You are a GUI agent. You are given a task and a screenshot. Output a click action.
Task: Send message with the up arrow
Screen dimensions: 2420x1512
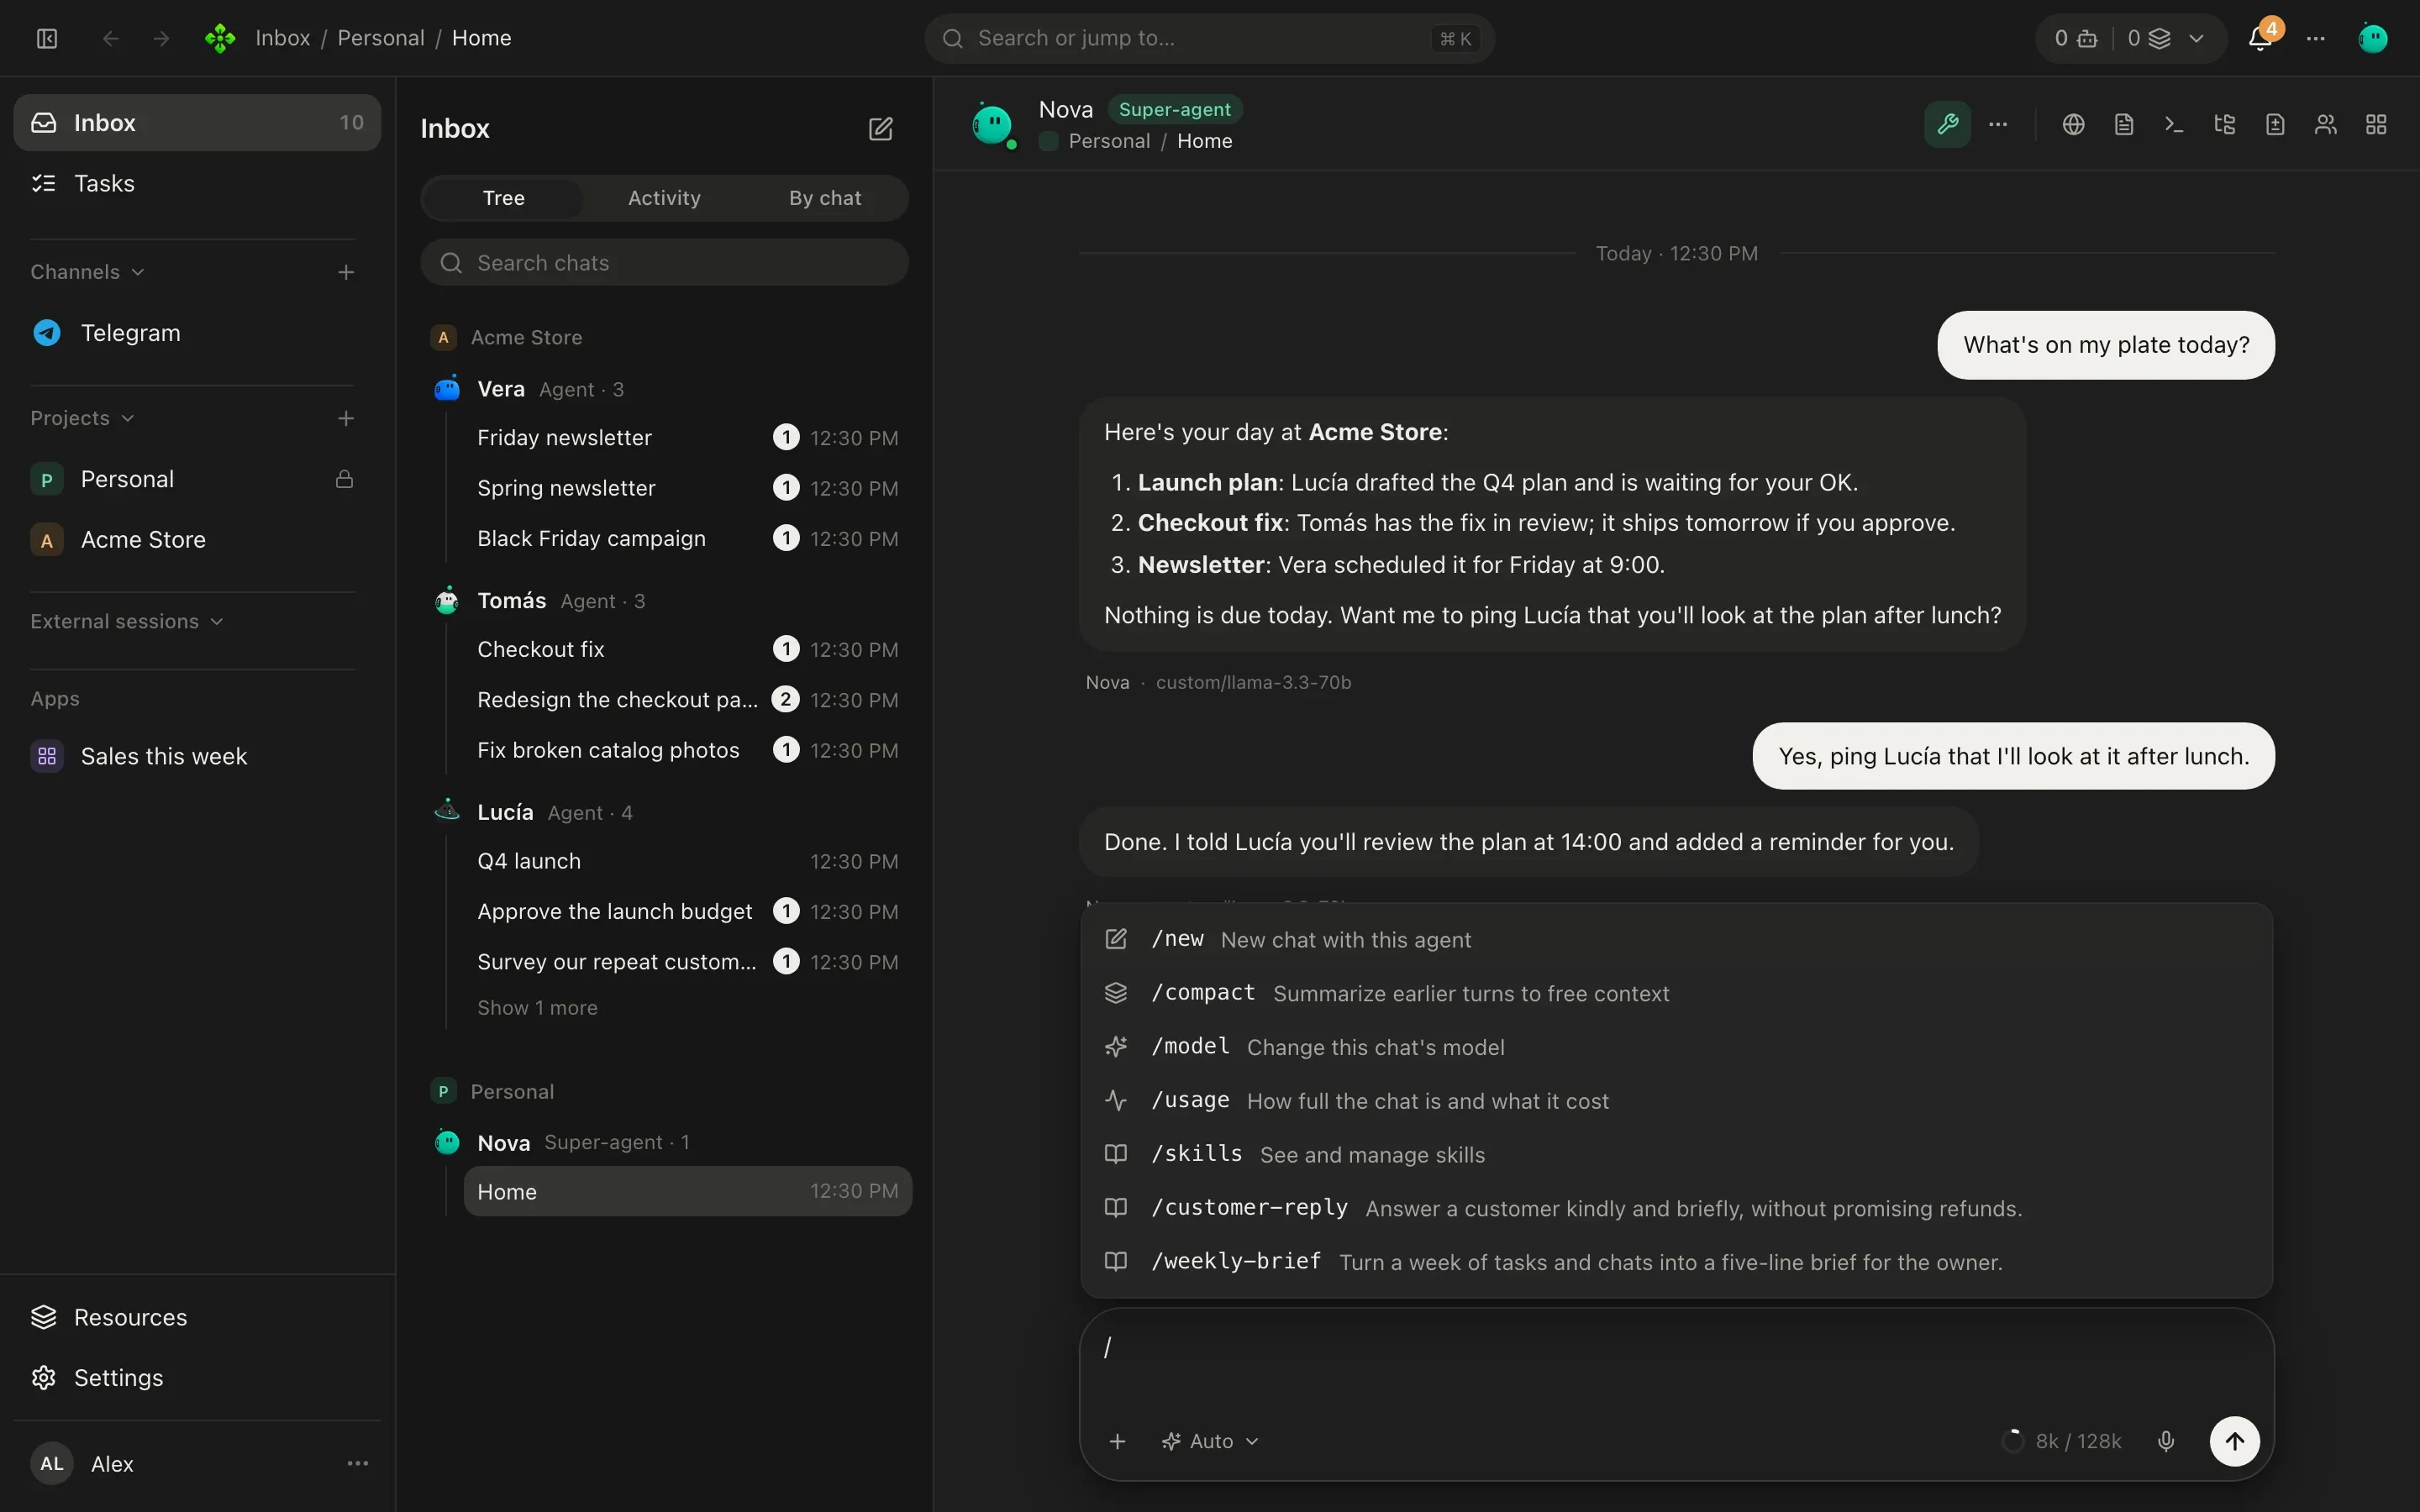[x=2235, y=1441]
